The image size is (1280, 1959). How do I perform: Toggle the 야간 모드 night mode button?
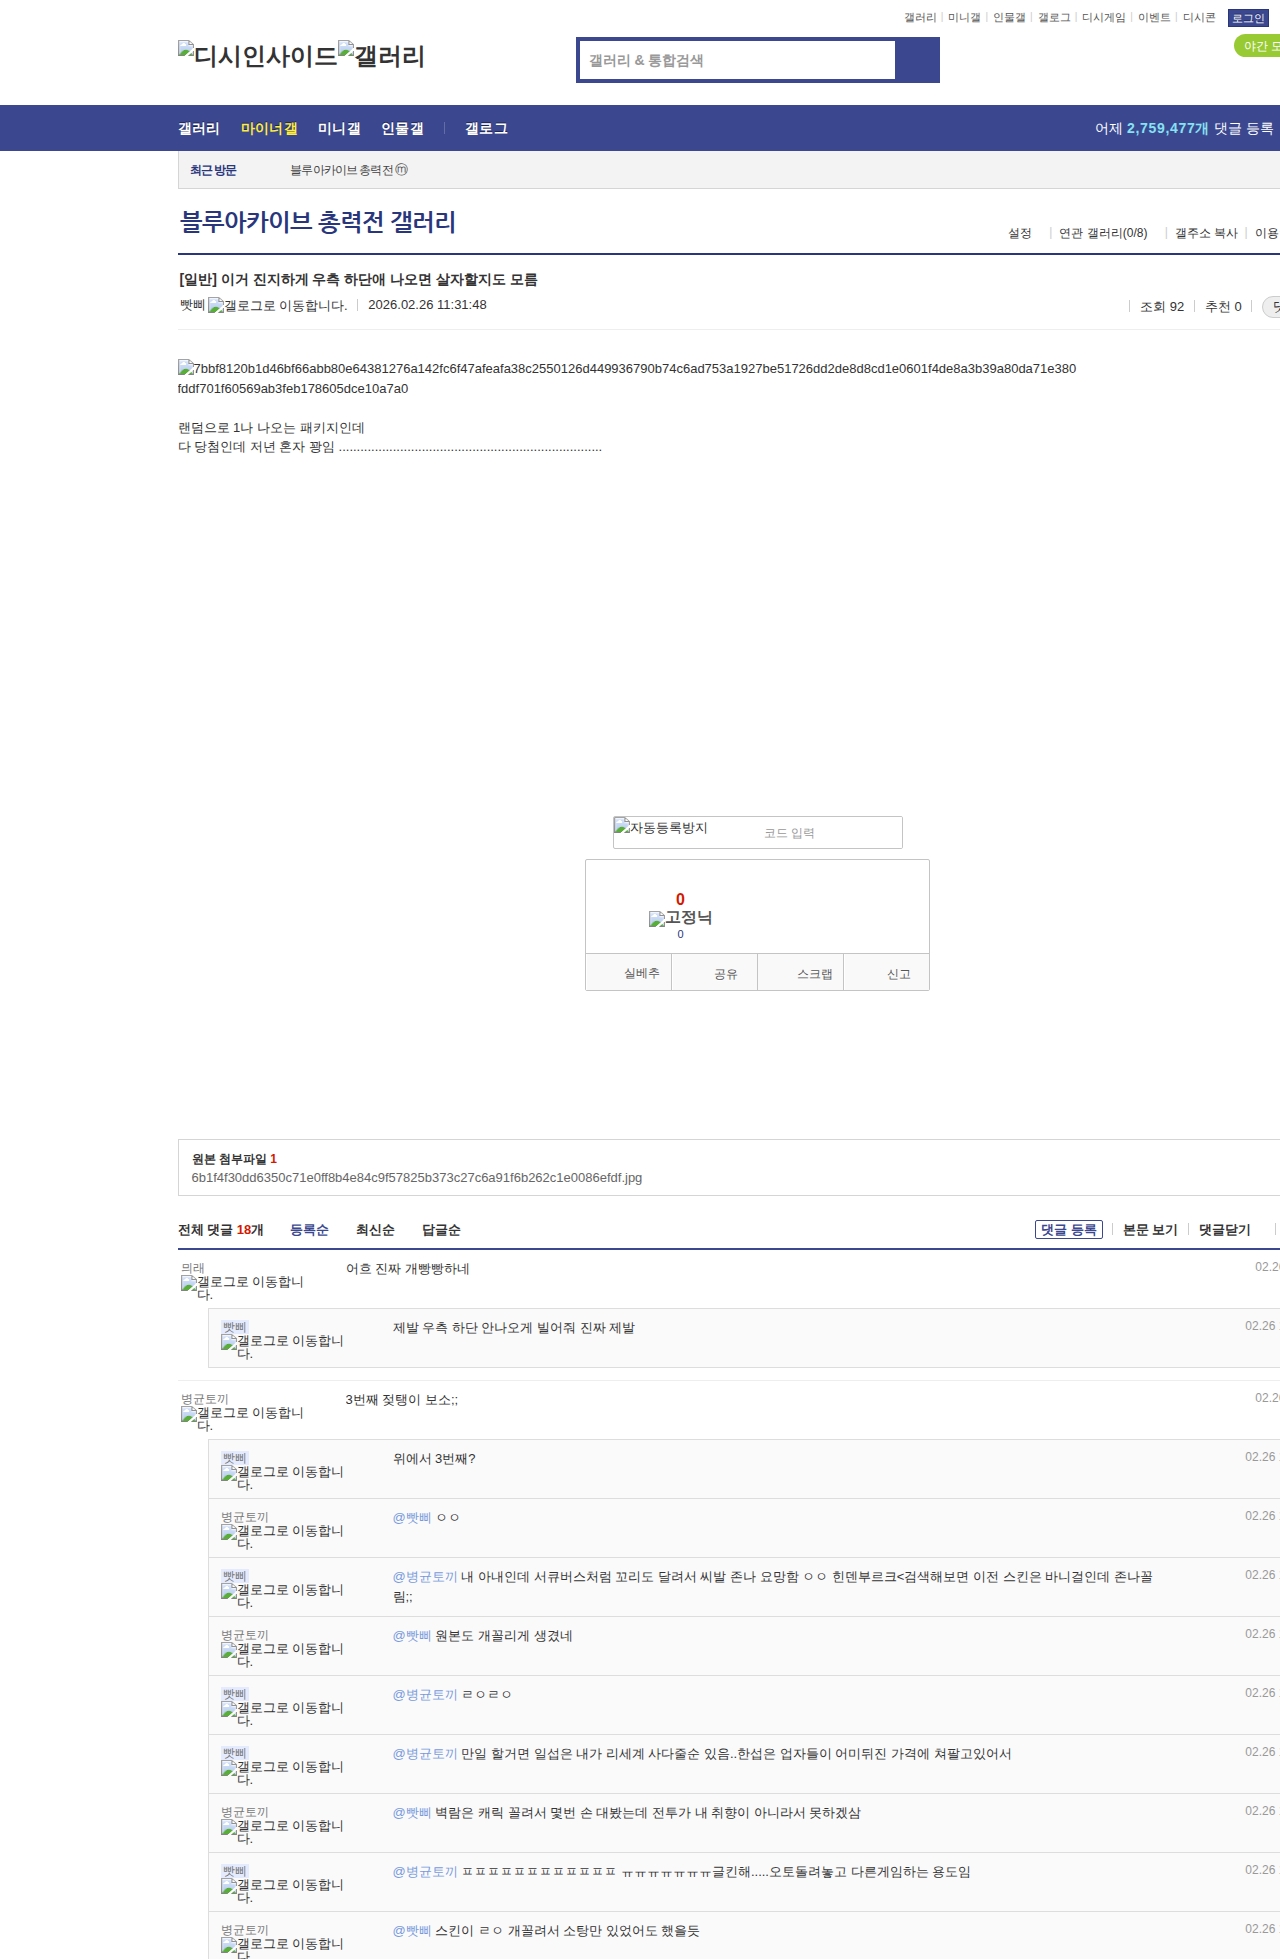click(1257, 46)
